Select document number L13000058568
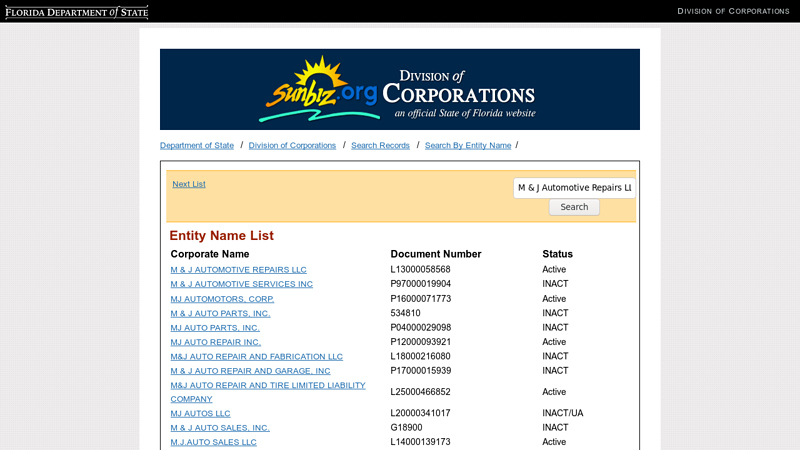 [420, 269]
